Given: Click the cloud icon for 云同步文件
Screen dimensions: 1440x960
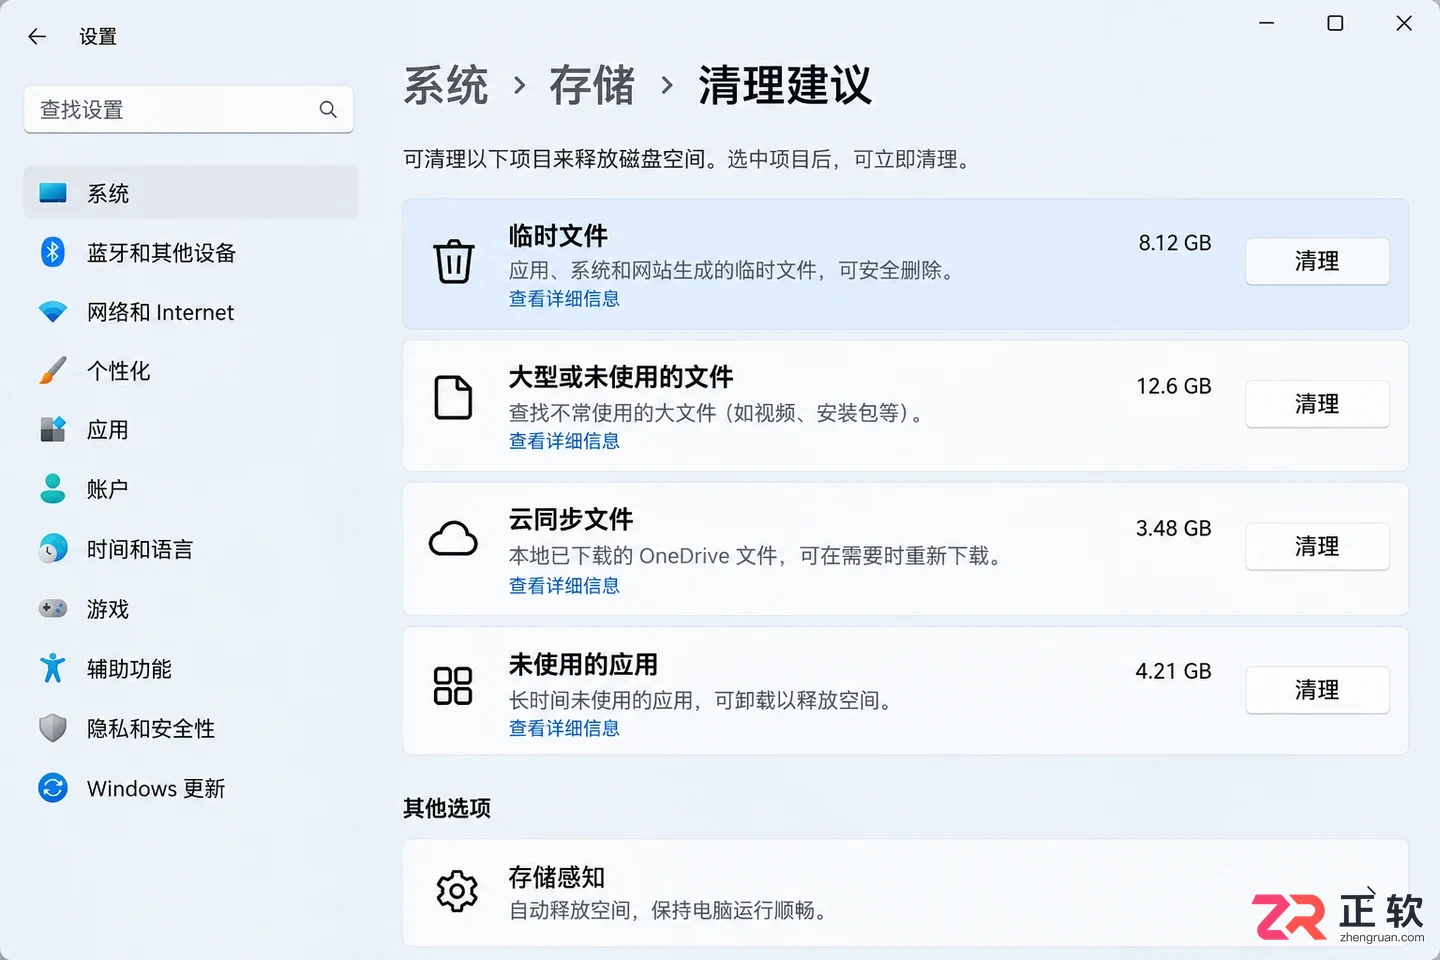Looking at the screenshot, I should 453,539.
